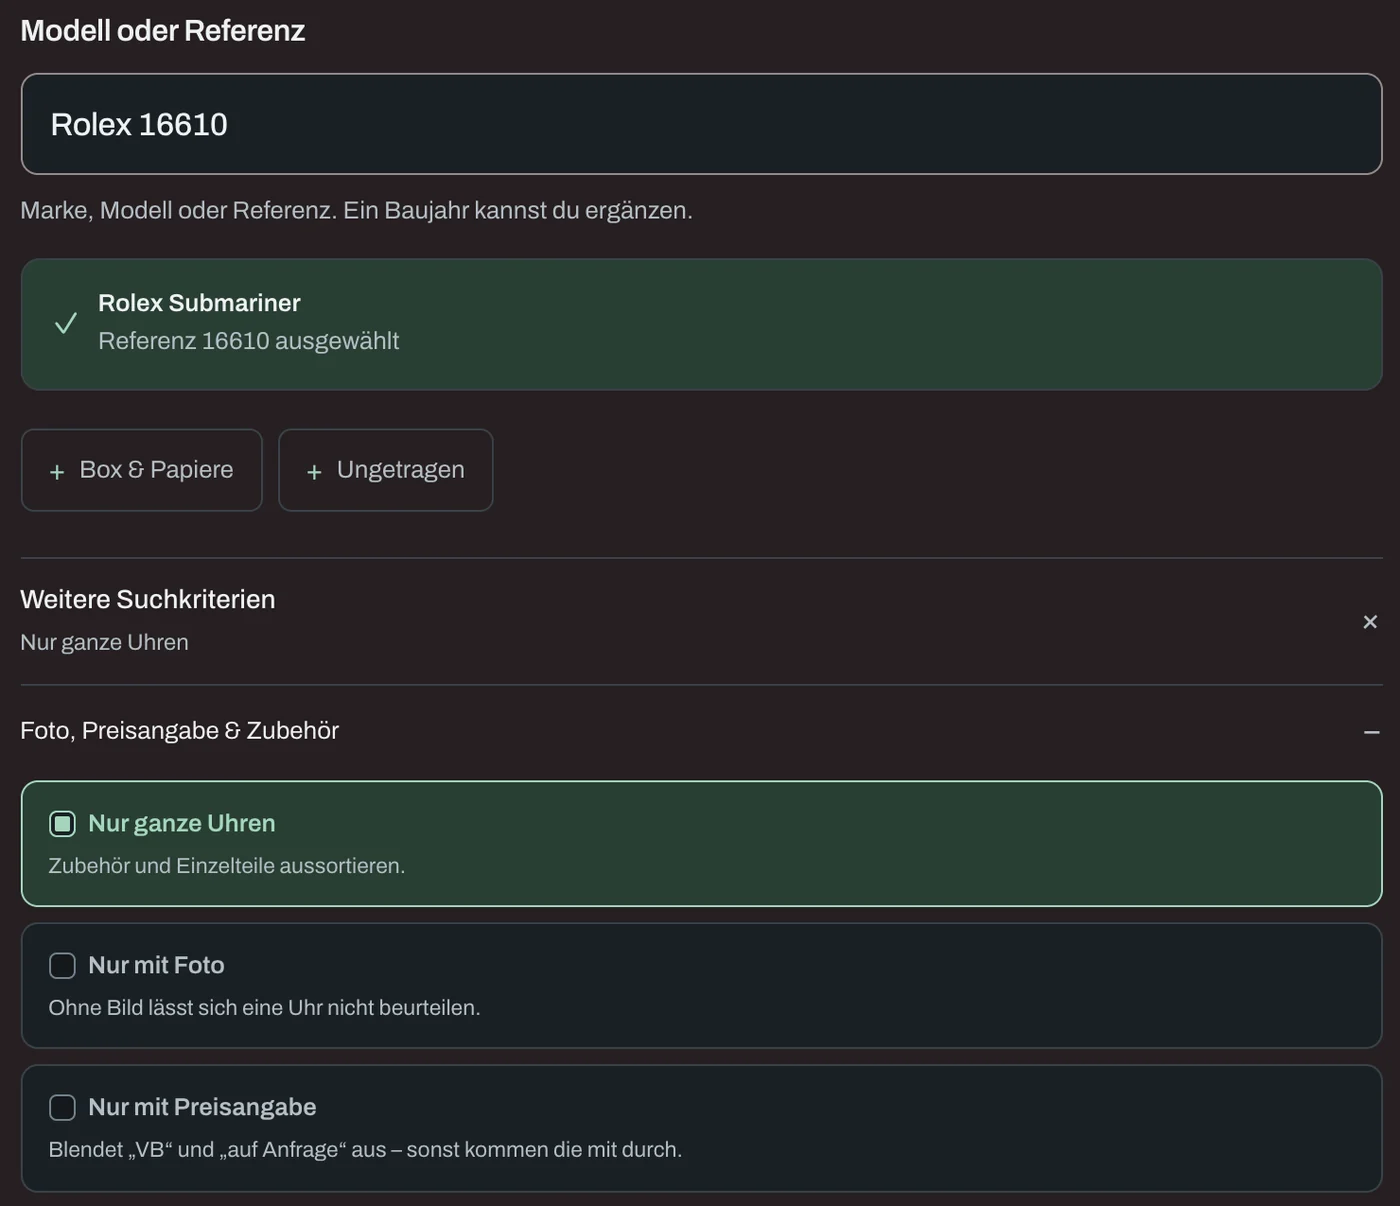Screen dimensions: 1400x1206
Task: Click the Zubehör und Einzelteile aussortieren description
Action: pyautogui.click(x=227, y=866)
